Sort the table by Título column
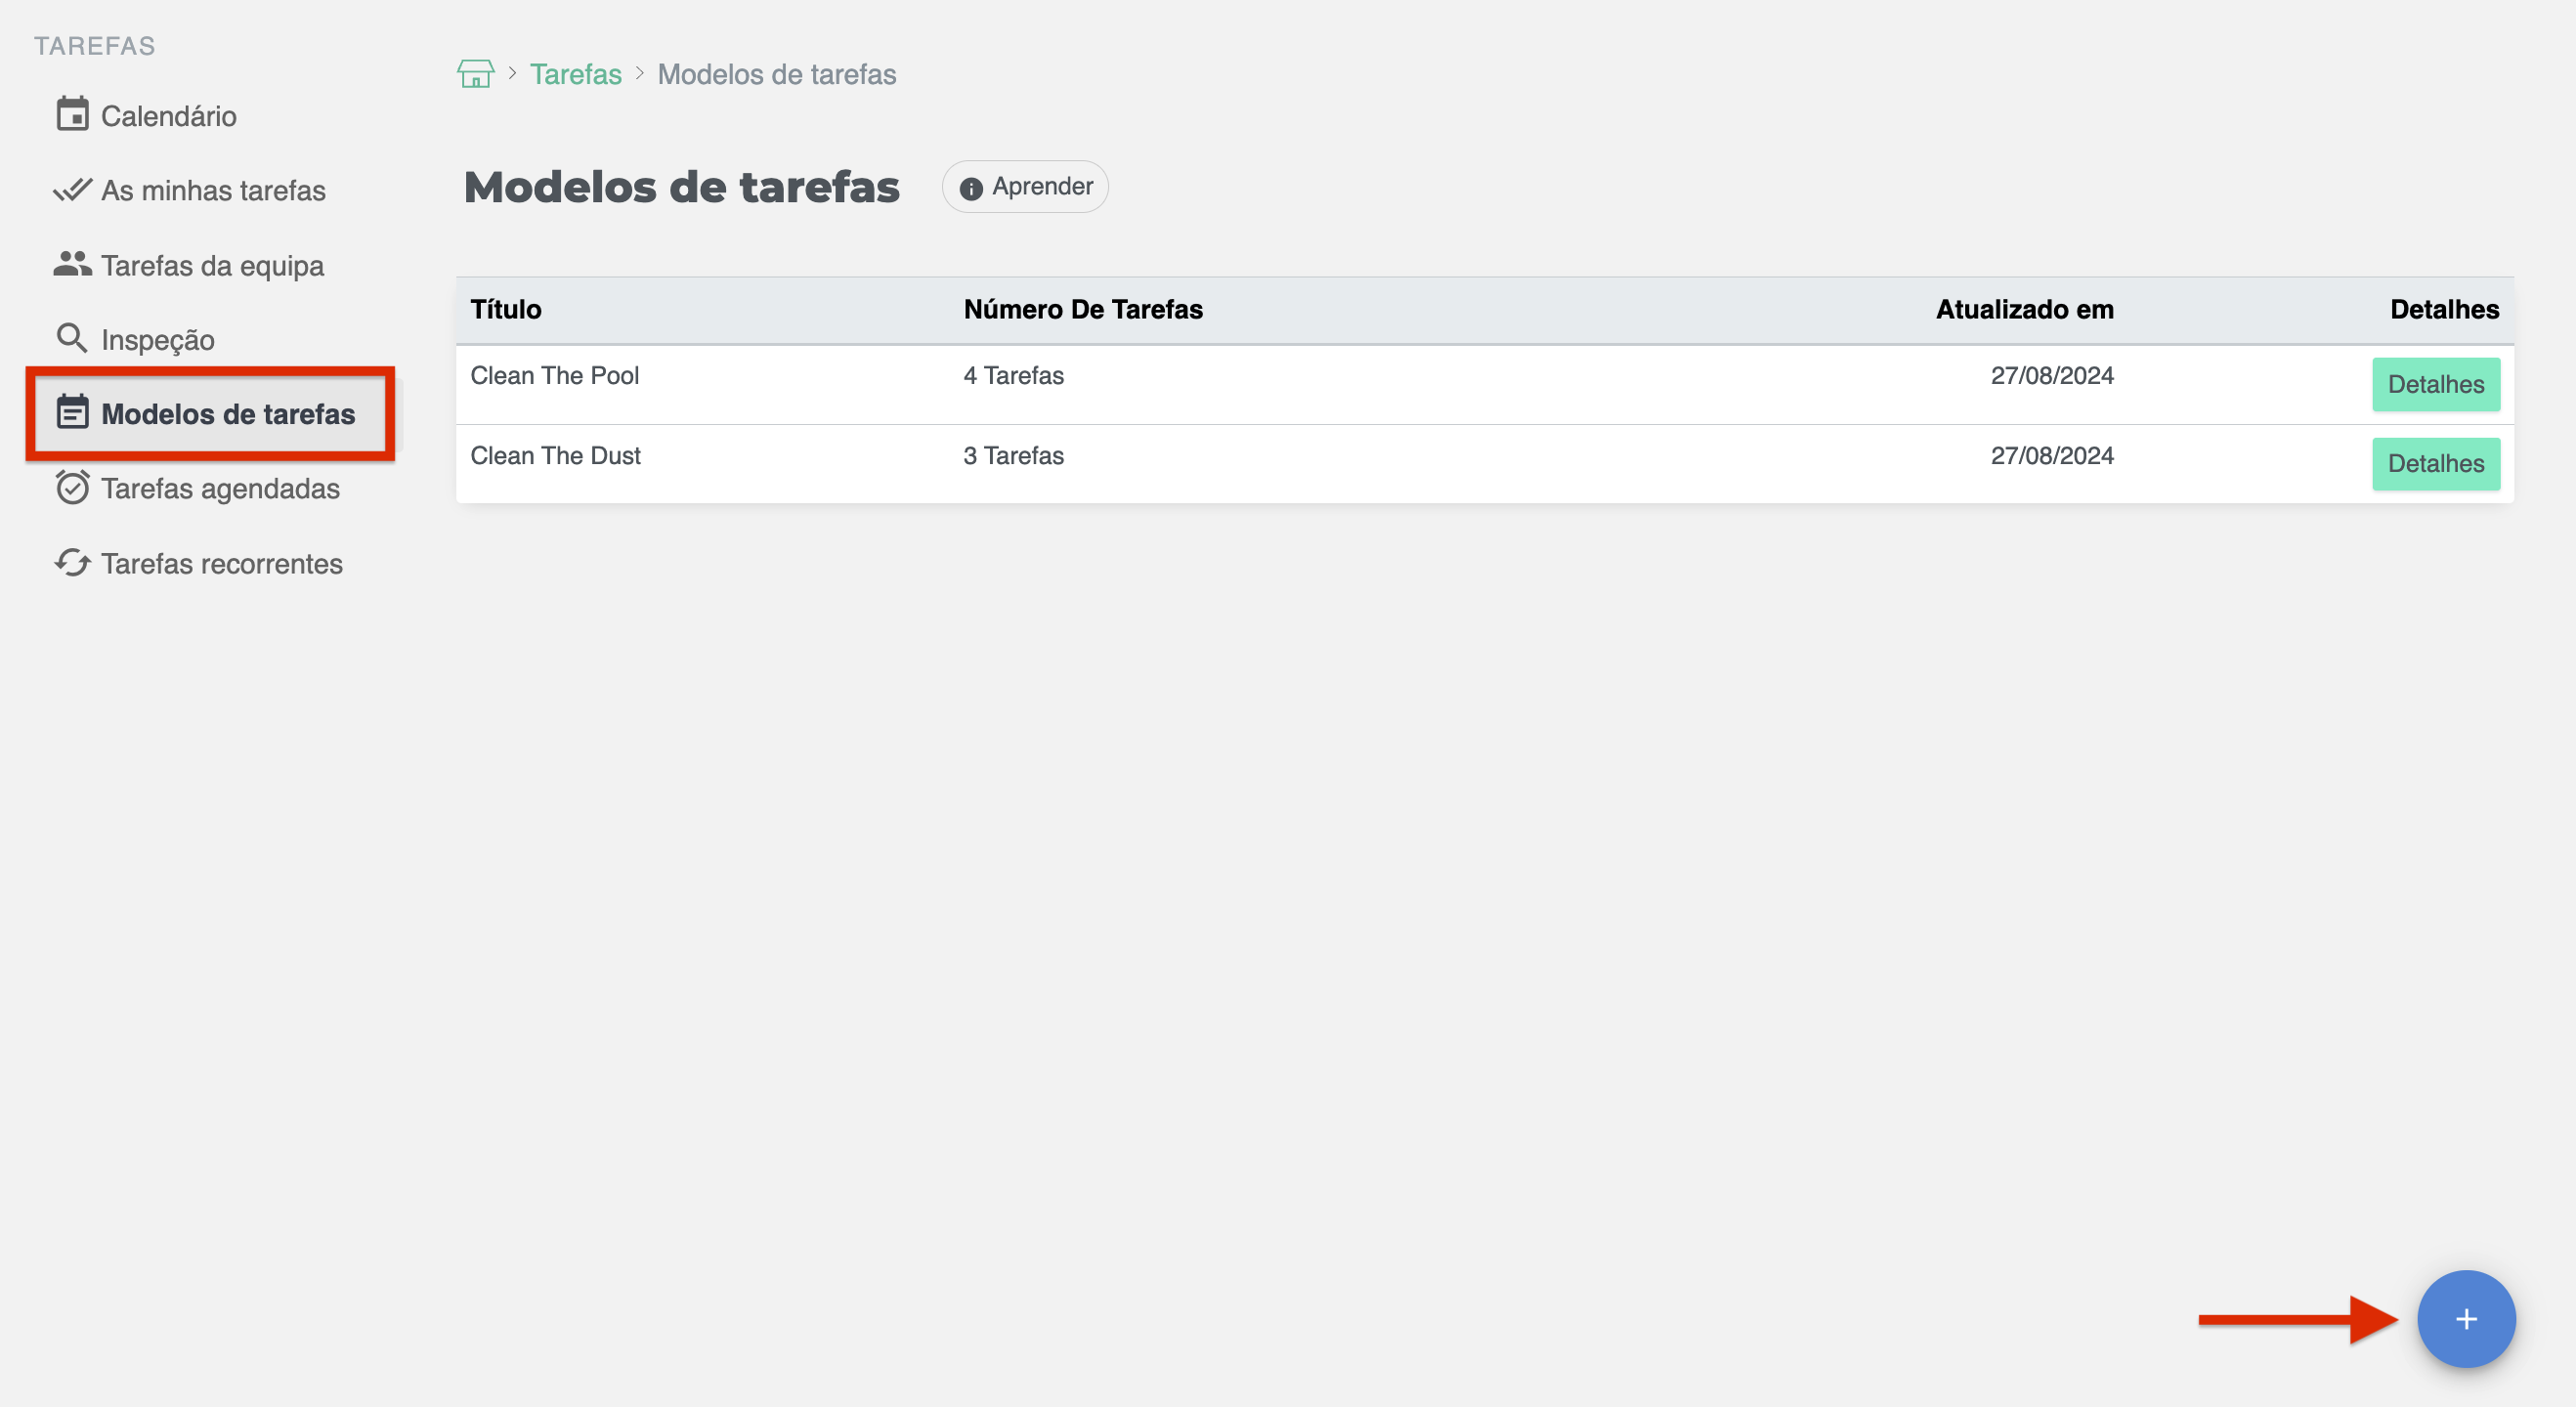The height and width of the screenshot is (1407, 2576). click(506, 309)
